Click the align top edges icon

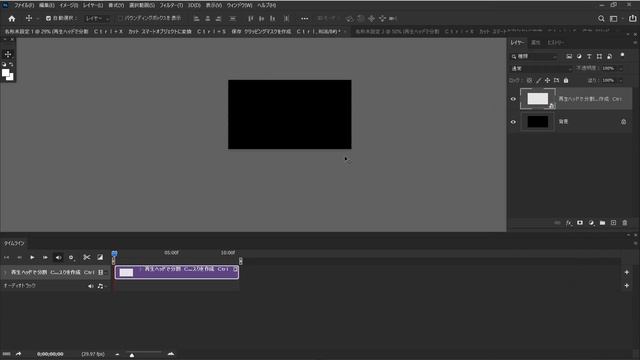[251, 18]
